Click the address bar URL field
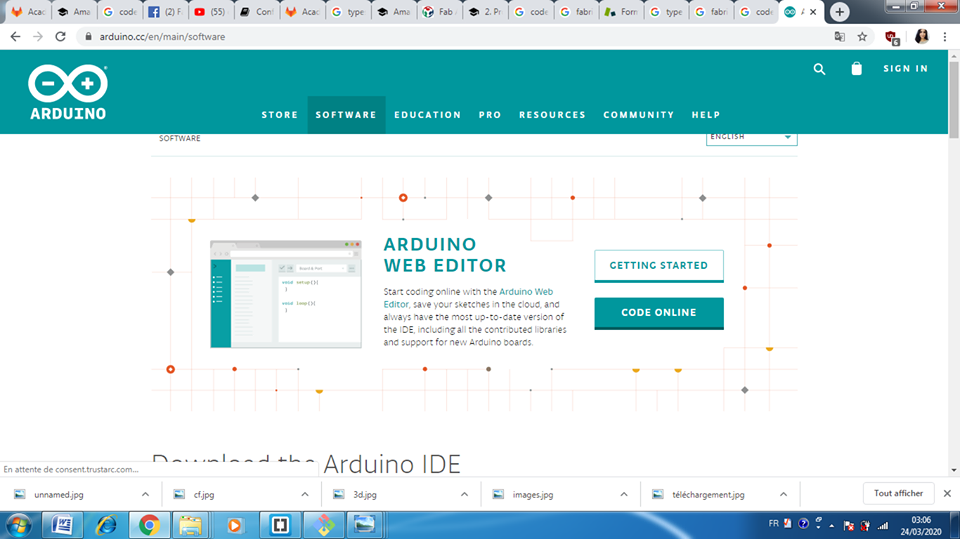Viewport: 960px width, 539px height. pos(453,37)
